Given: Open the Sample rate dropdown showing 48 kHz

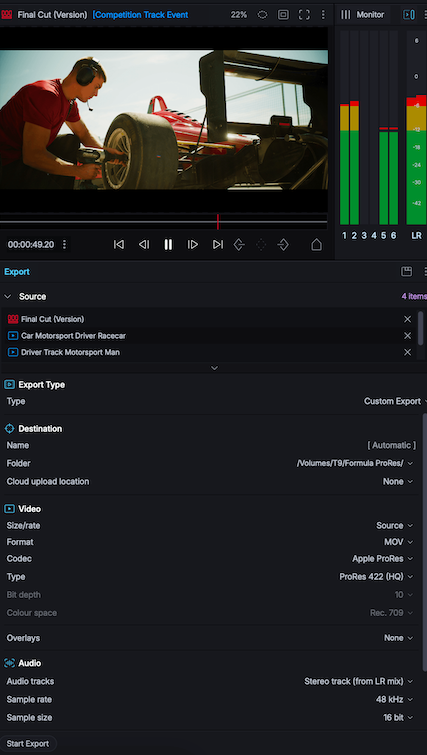Looking at the screenshot, I should coord(394,699).
